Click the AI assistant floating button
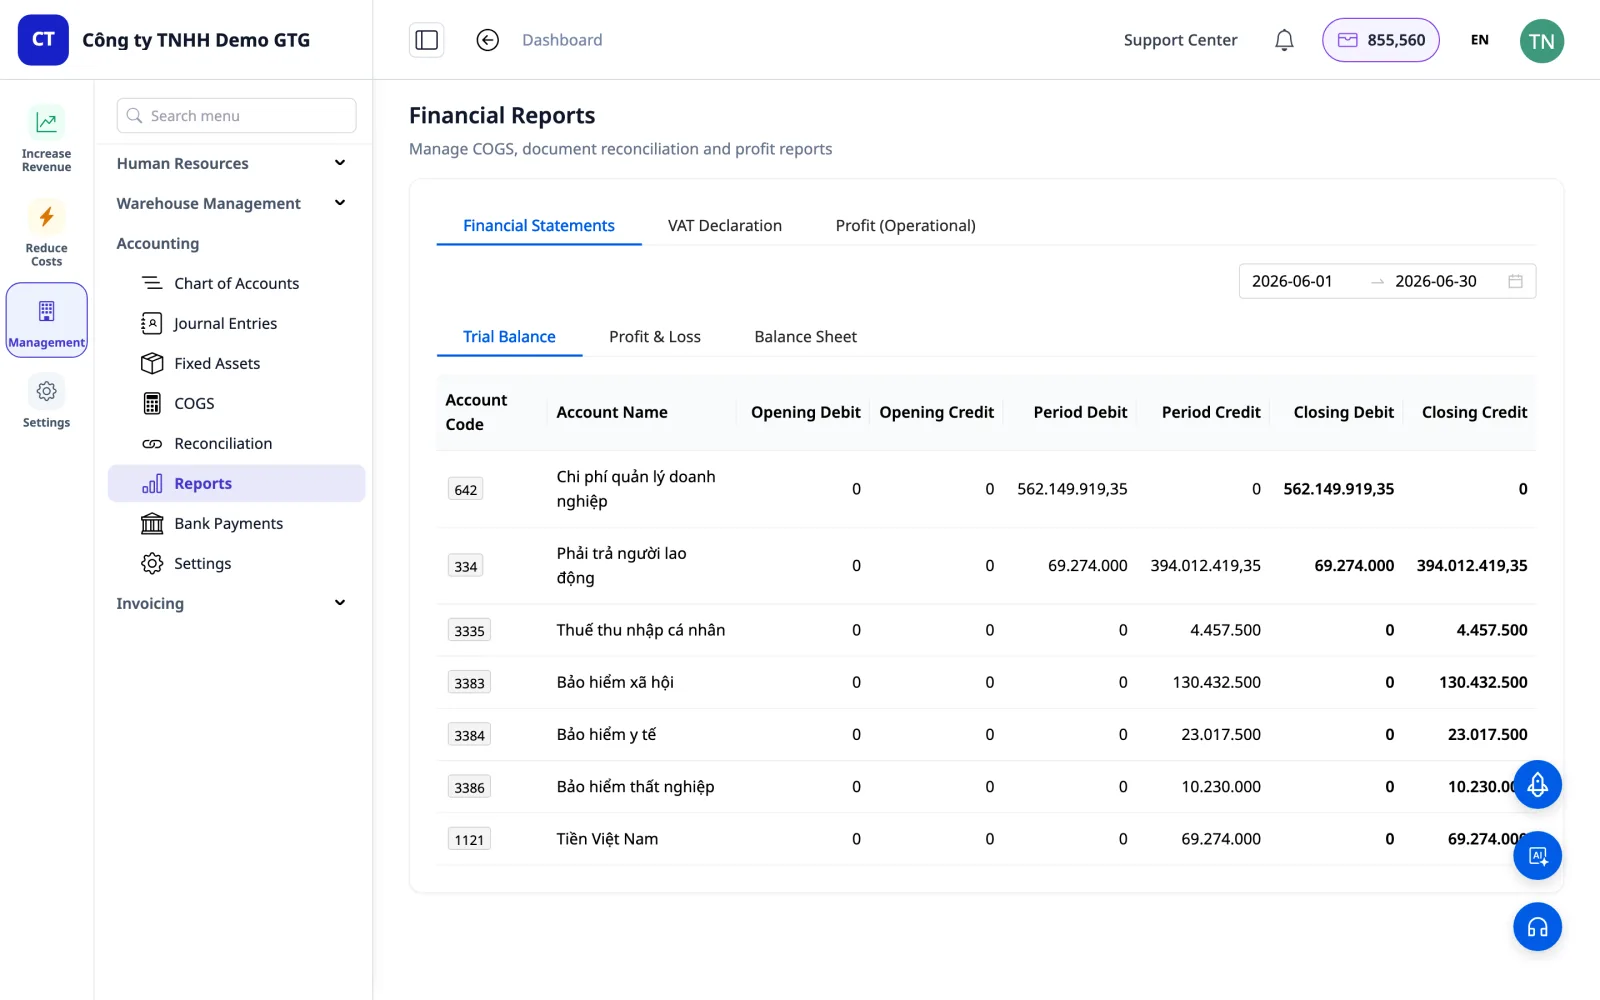The image size is (1600, 1000). pos(1537,856)
